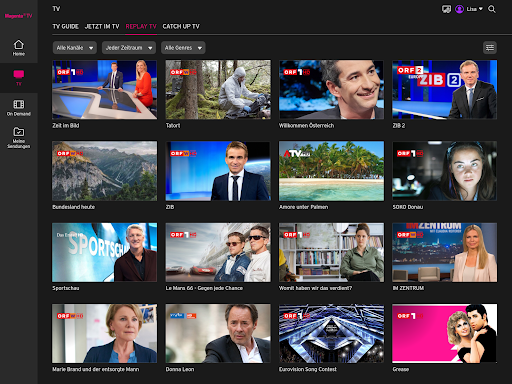Expand the Alle Kanäle dropdown
512x384 pixels.
coord(75,48)
